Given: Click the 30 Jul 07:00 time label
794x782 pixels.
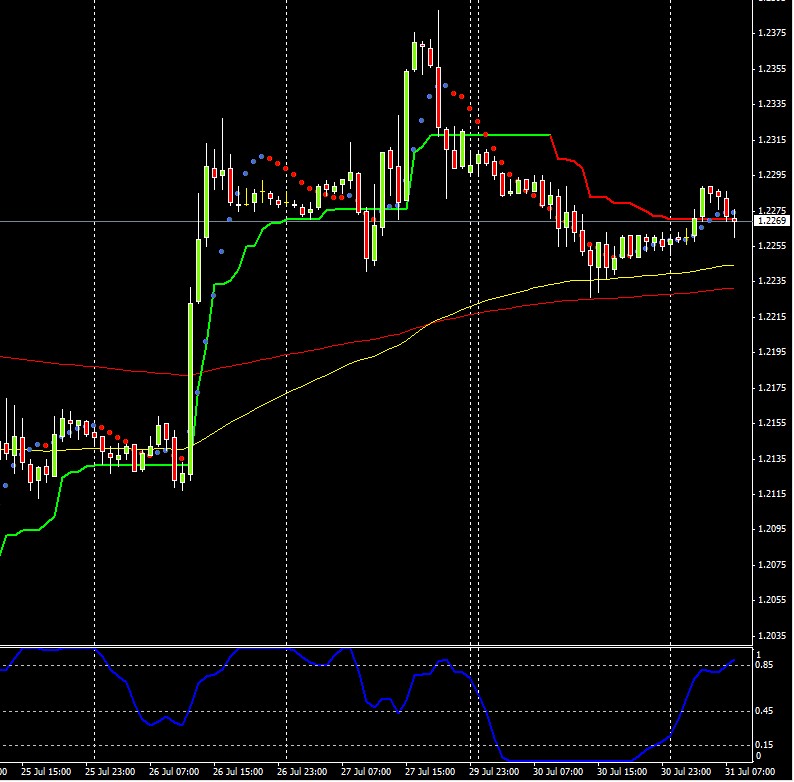Looking at the screenshot, I should click(558, 772).
